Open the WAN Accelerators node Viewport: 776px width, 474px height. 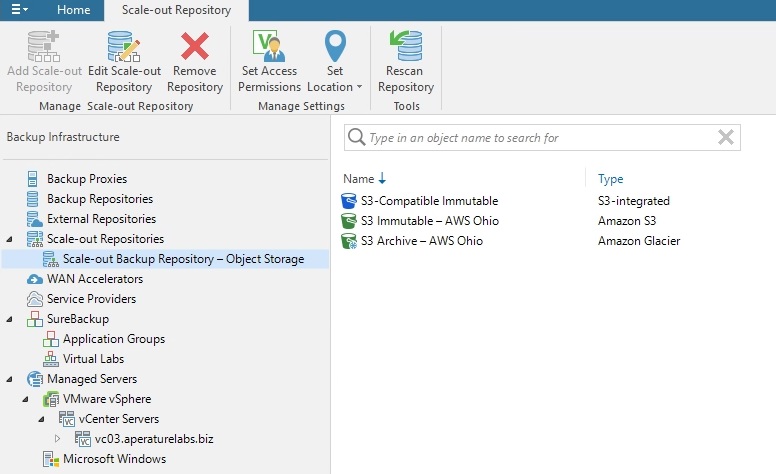point(95,279)
